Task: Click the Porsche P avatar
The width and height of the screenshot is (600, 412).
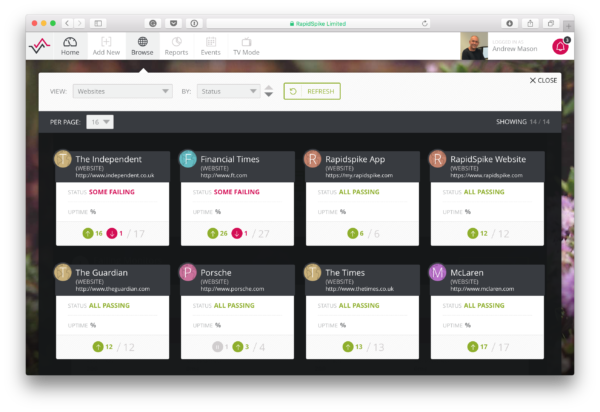Action: click(x=188, y=272)
